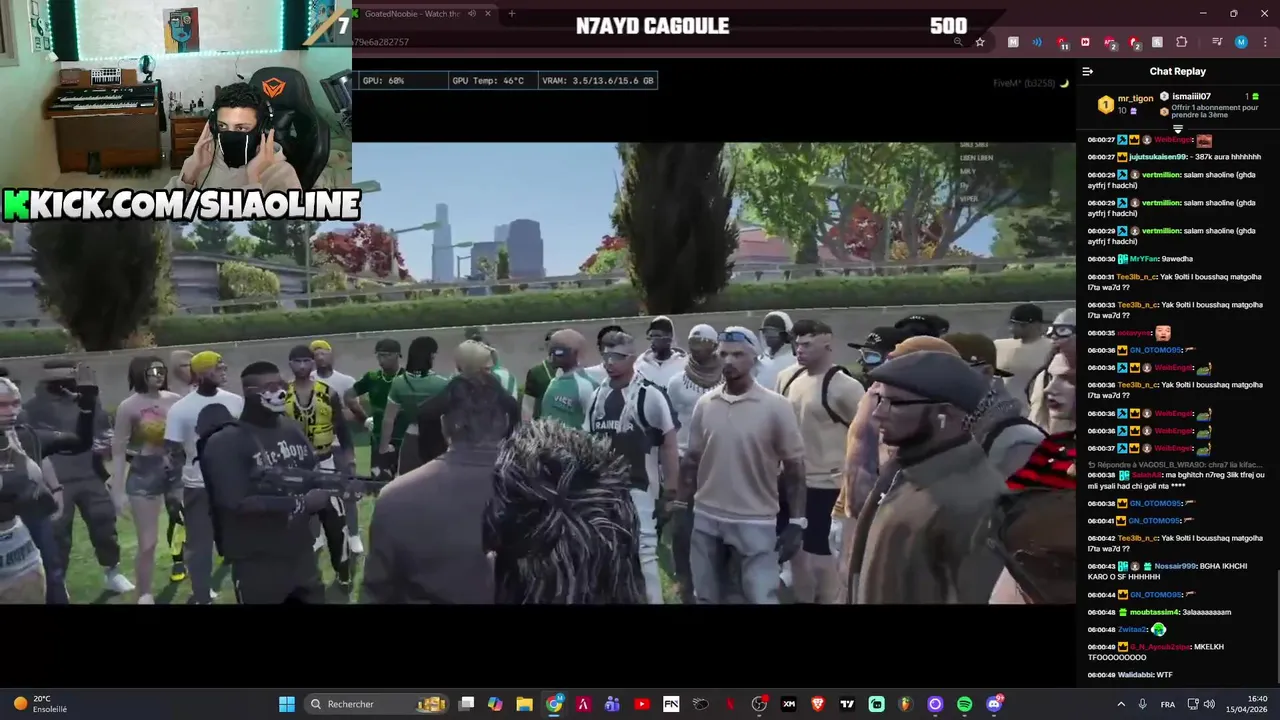Screen dimensions: 1280x720
Task: Click the streamer webcam overlay
Action: tap(176, 95)
